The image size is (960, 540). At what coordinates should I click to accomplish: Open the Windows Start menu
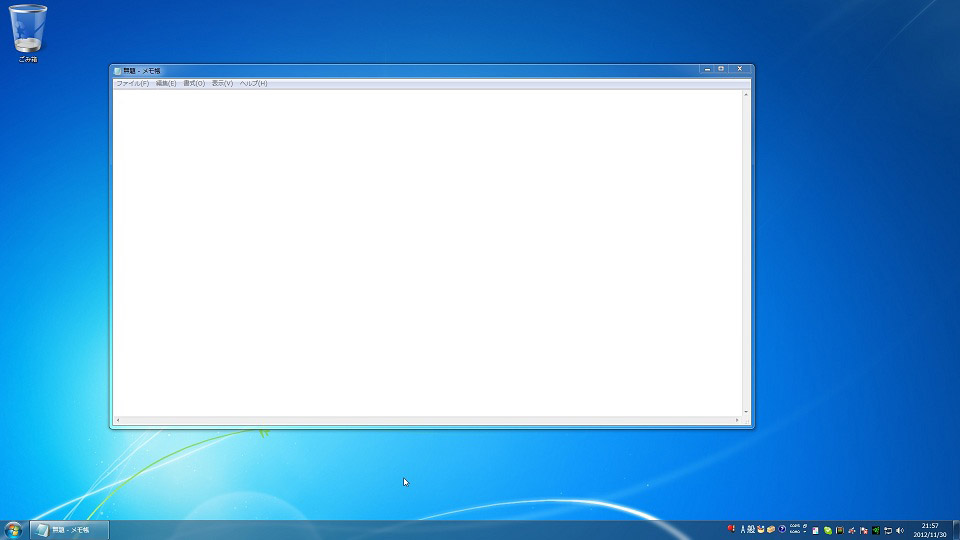(x=13, y=530)
